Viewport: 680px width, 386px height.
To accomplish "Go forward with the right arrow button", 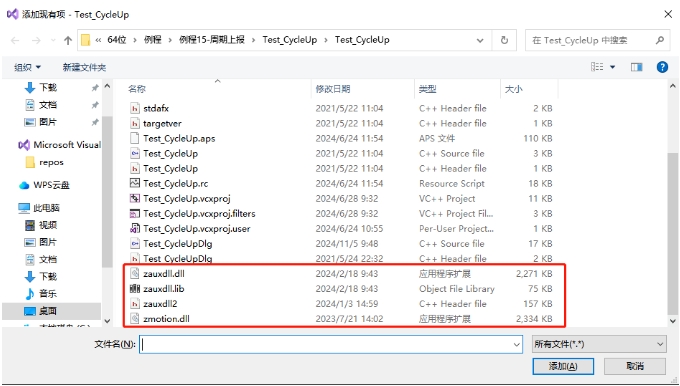I will point(36,40).
